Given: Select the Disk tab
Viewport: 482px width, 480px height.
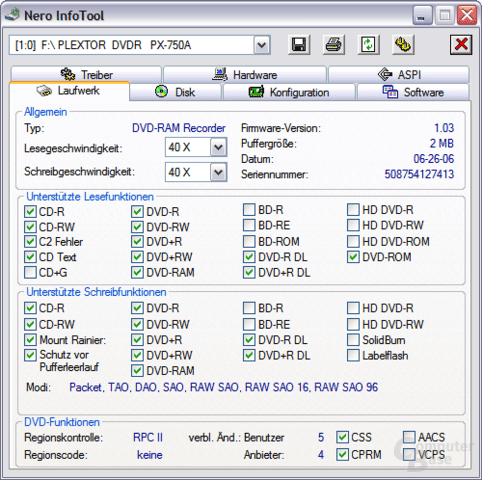Looking at the screenshot, I should [x=175, y=92].
